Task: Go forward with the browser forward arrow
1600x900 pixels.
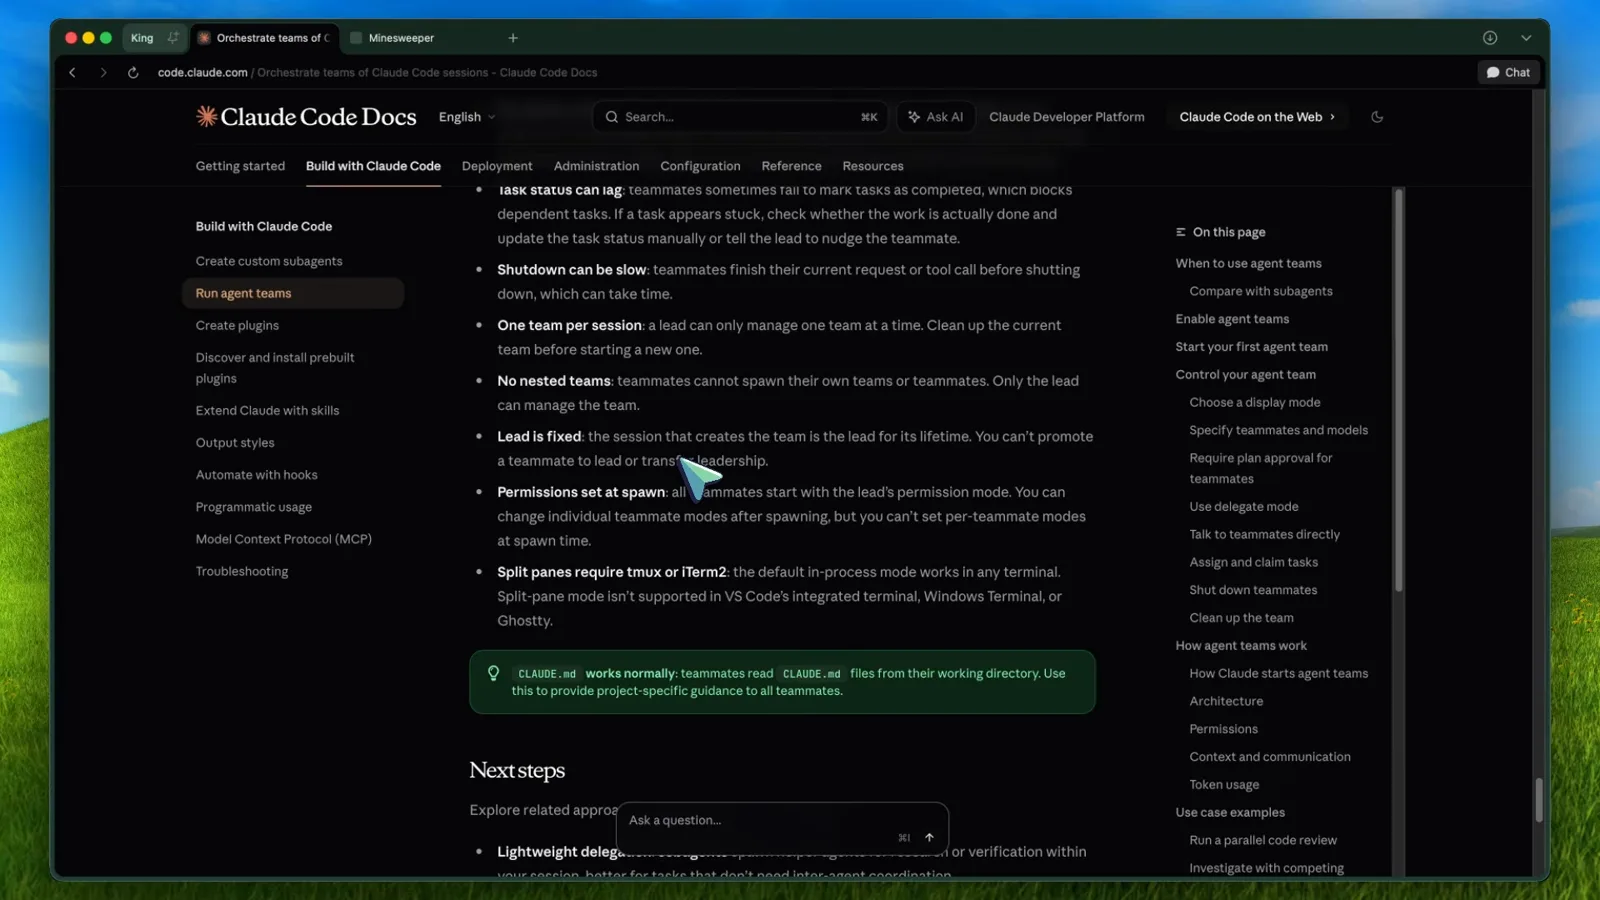Action: [x=103, y=72]
